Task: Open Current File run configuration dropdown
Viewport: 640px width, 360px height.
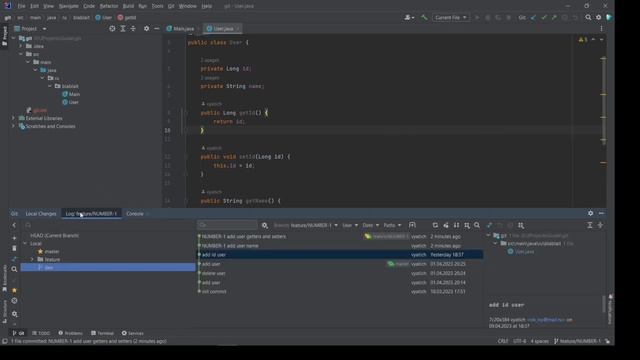Action: tap(451, 18)
